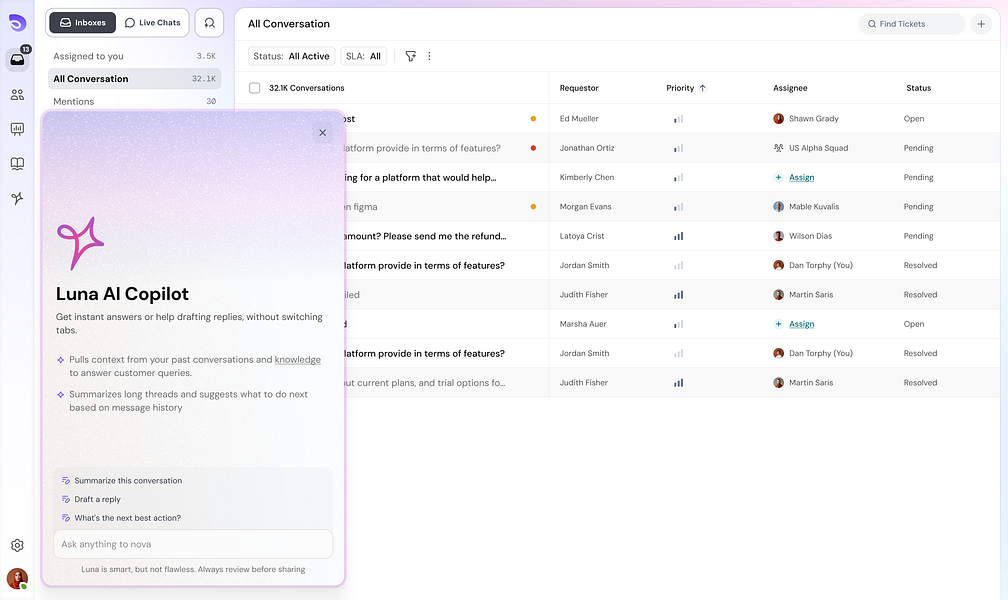1008x600 pixels.
Task: Click the Ask anything to nova input field
Action: 192,543
